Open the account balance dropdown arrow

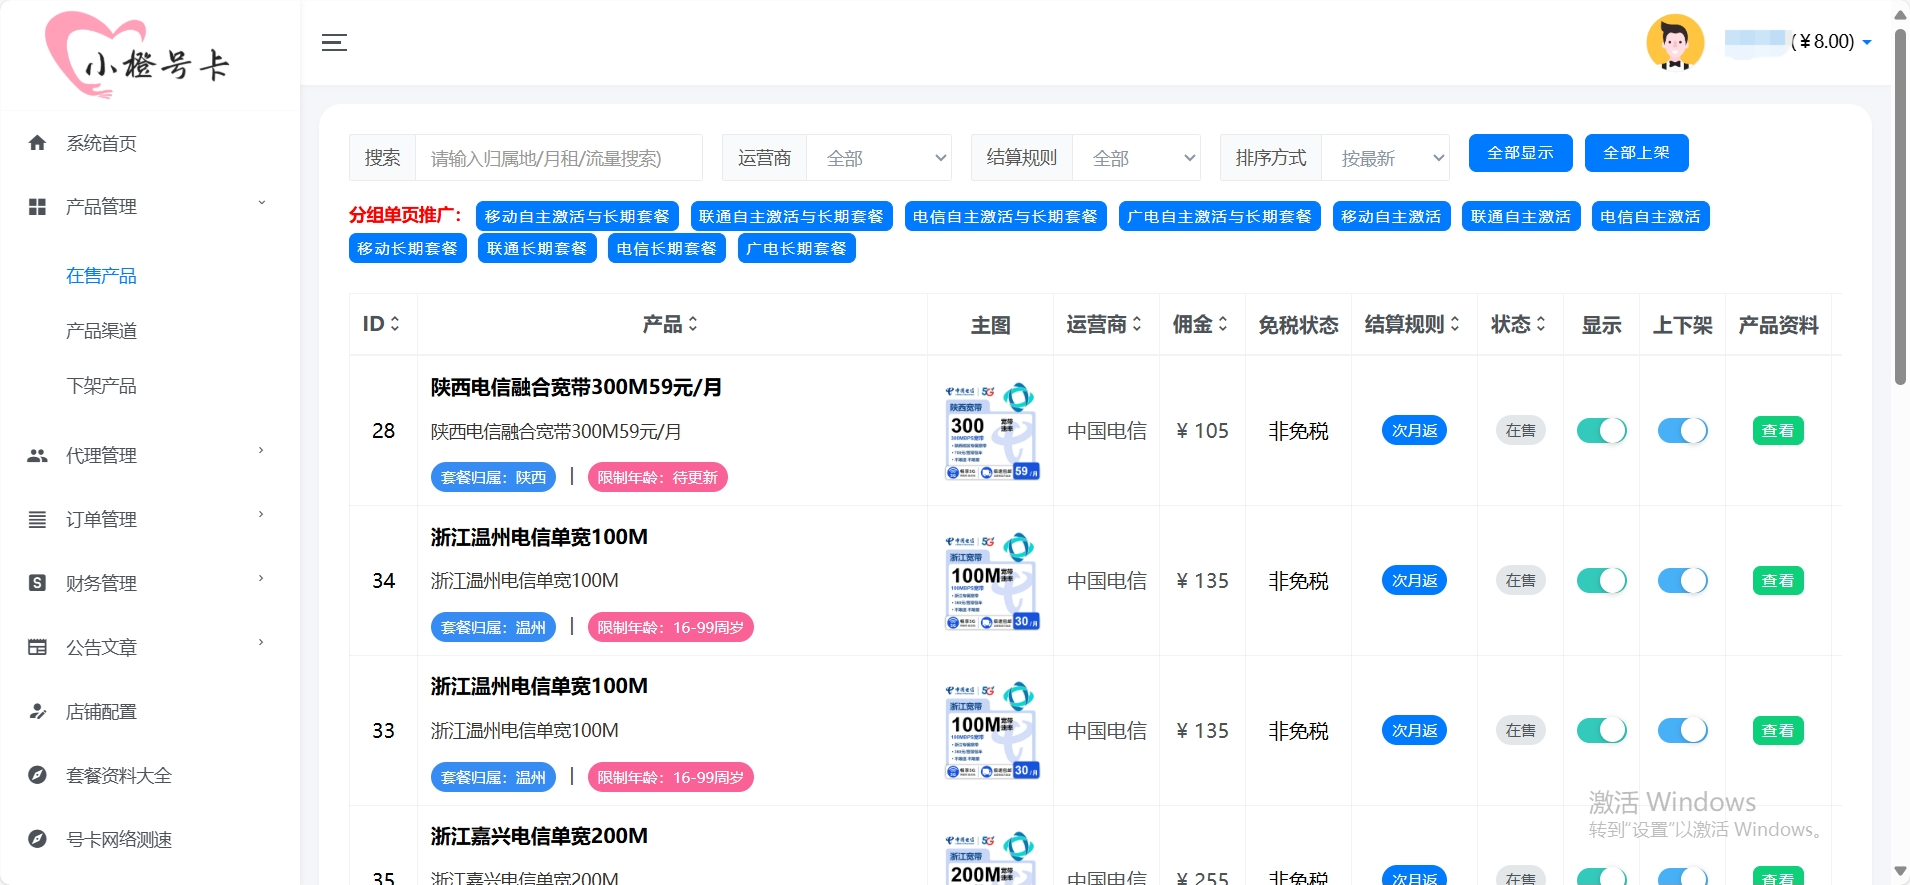1867,43
